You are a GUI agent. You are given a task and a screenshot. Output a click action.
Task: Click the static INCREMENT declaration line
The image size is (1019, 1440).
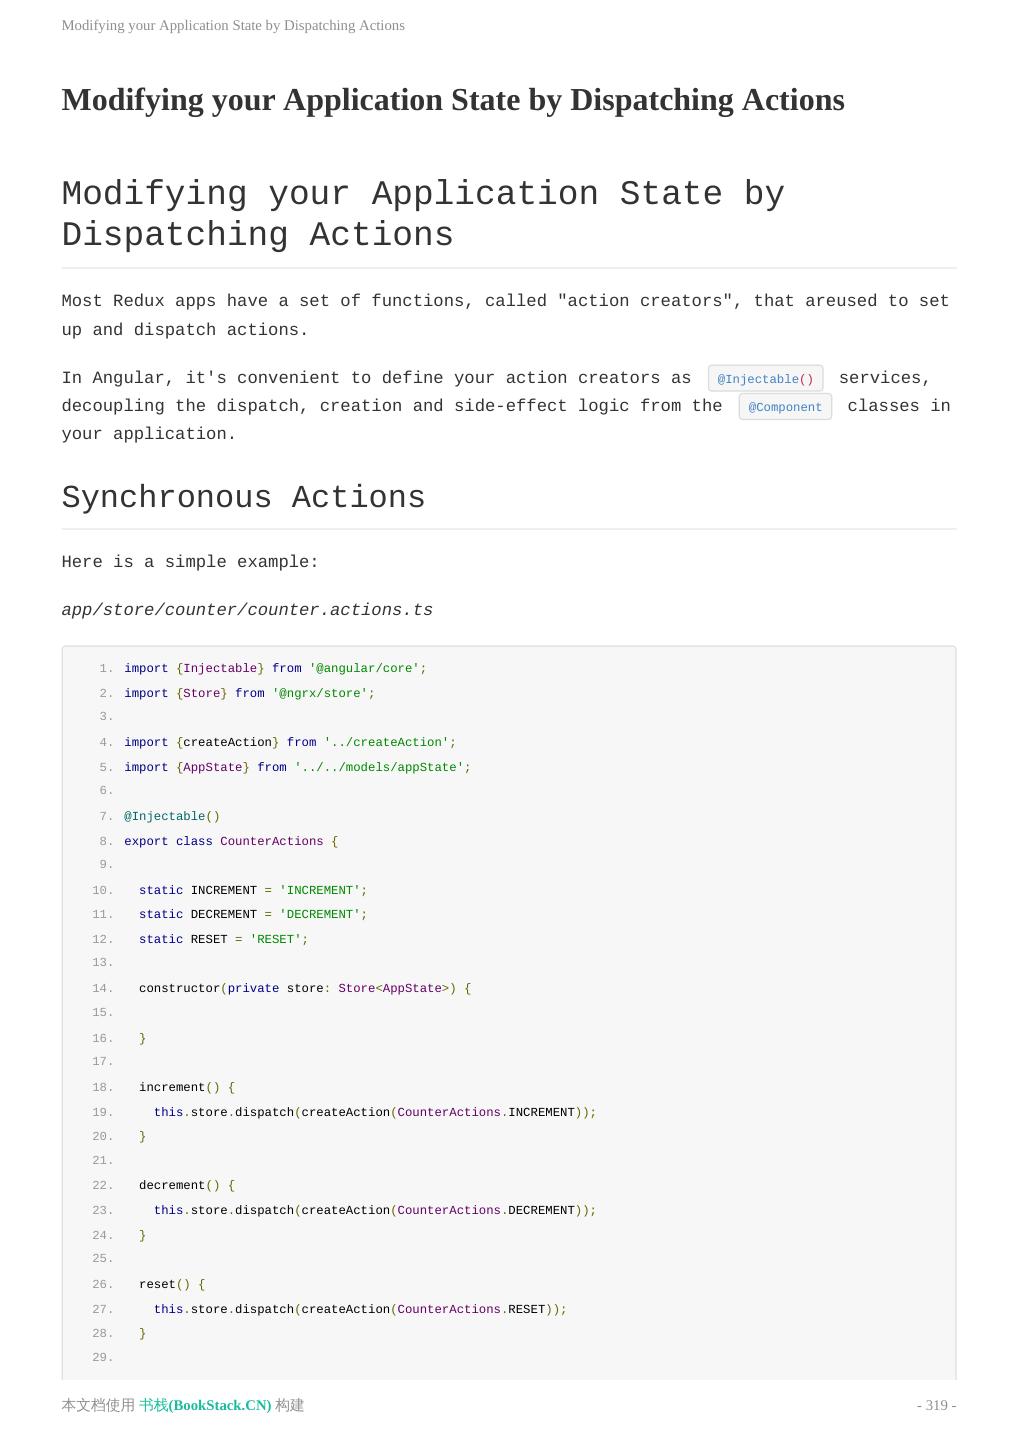(252, 890)
